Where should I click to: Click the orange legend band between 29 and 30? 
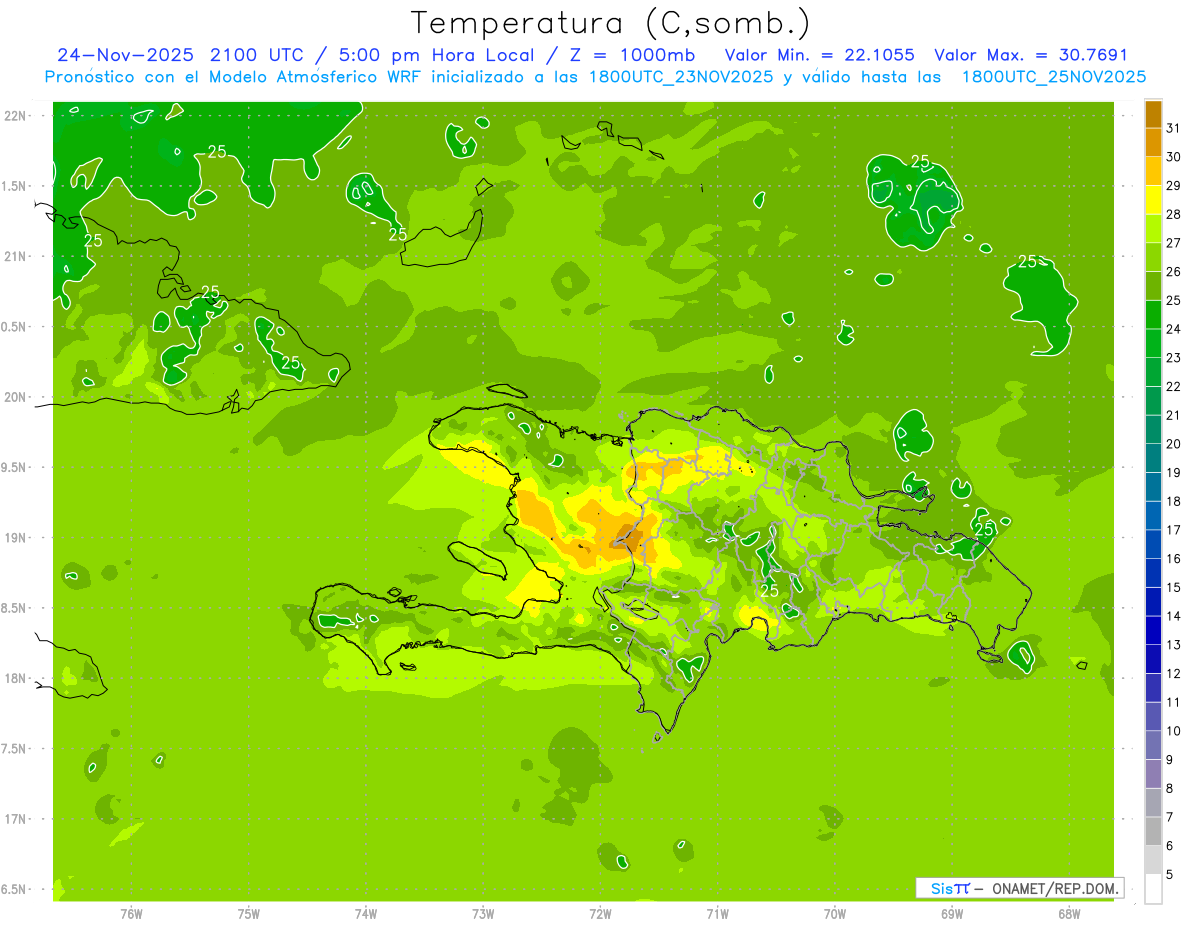pos(1154,172)
